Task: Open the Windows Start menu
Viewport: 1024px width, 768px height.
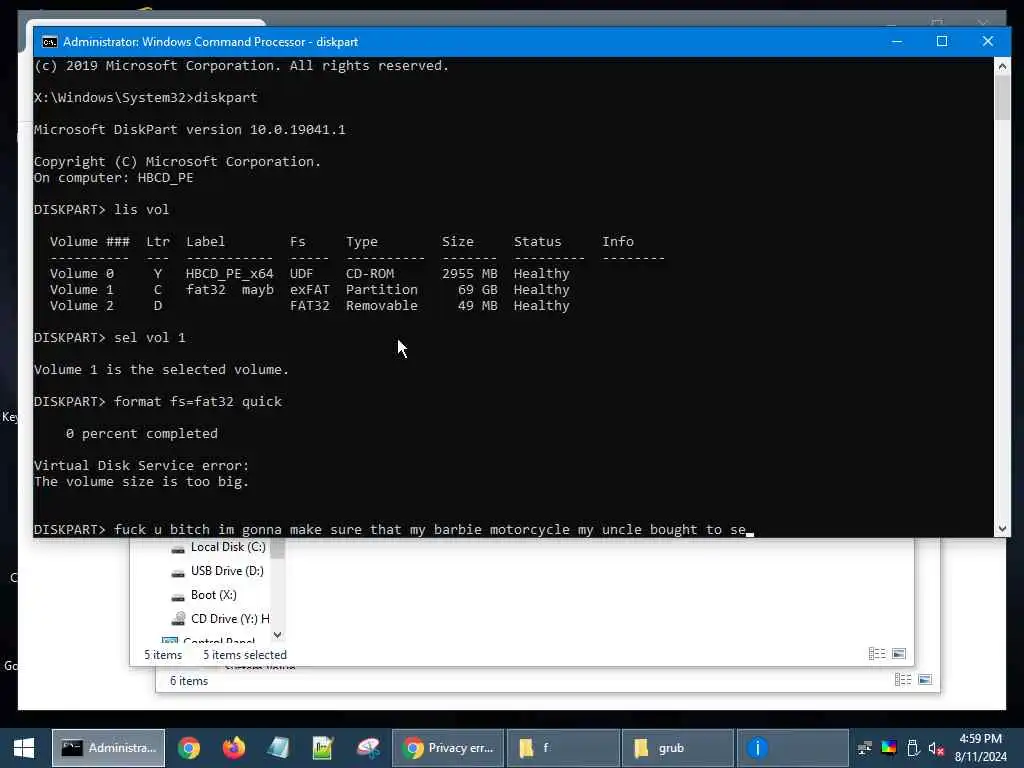Action: tap(24, 748)
